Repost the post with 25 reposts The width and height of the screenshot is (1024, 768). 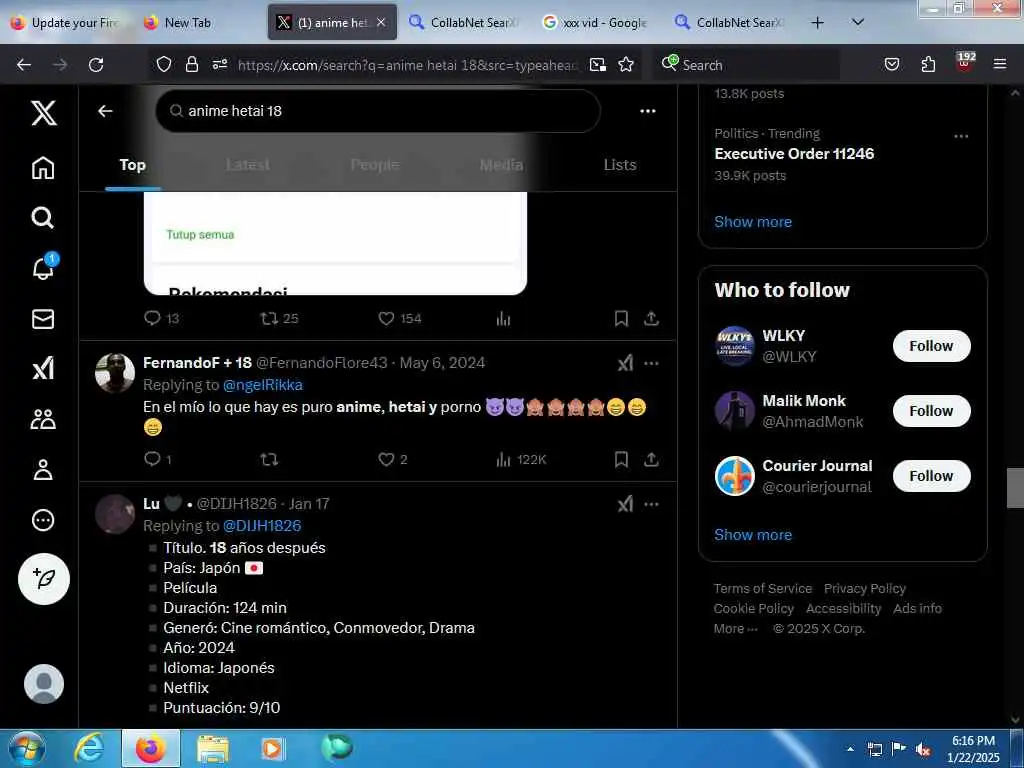(279, 319)
